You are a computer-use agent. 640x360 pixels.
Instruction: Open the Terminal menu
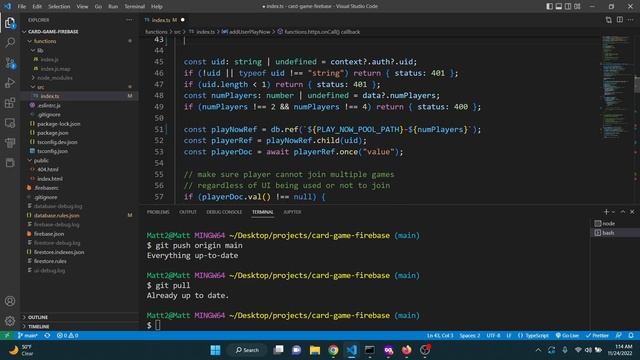click(x=135, y=6)
